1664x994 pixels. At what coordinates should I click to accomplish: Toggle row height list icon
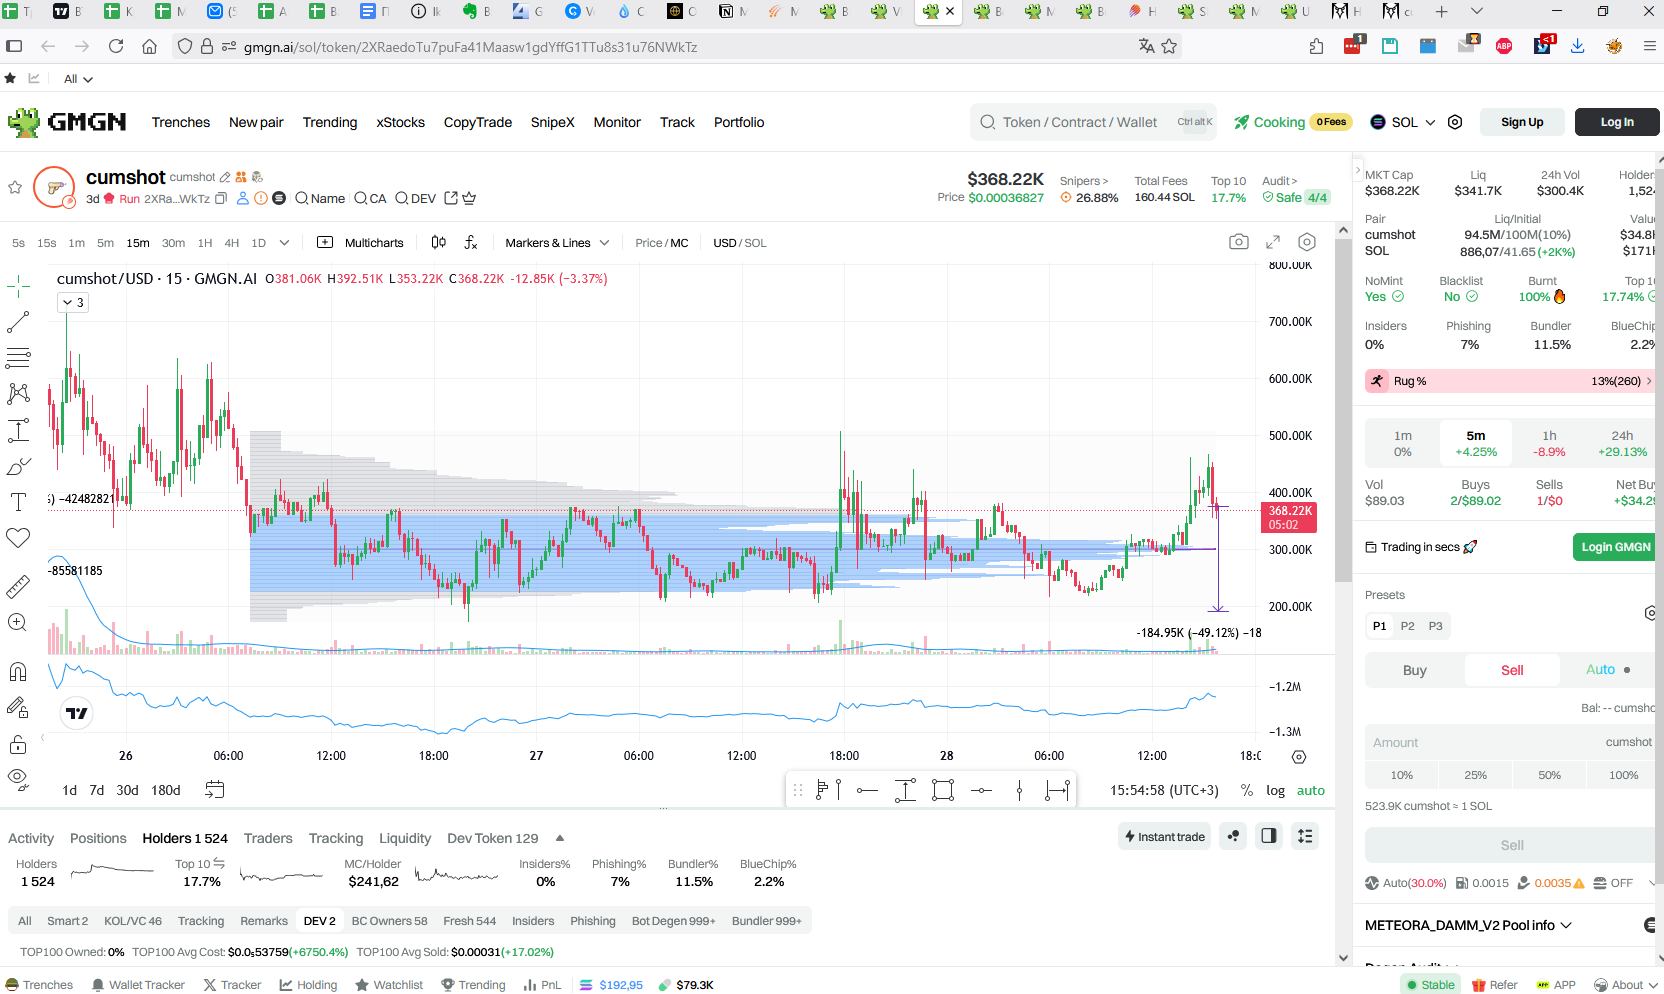click(x=1305, y=836)
